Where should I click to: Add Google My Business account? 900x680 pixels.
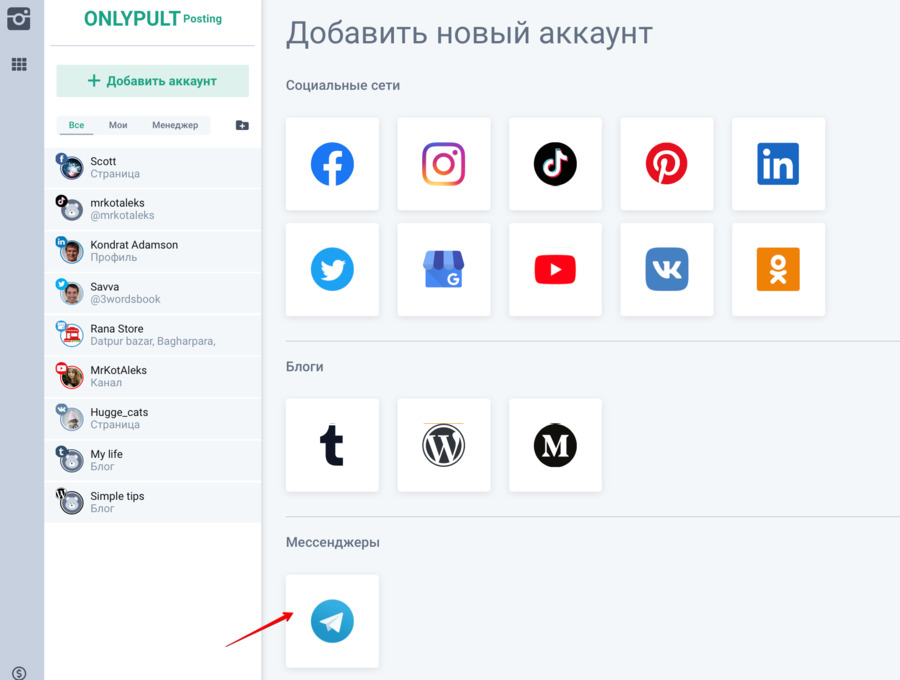click(443, 270)
